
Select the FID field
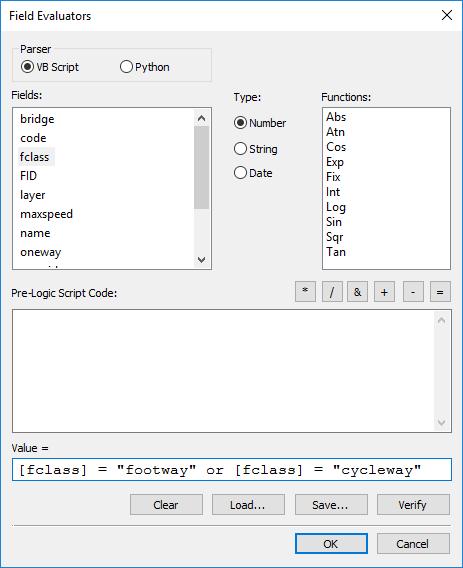click(x=28, y=176)
